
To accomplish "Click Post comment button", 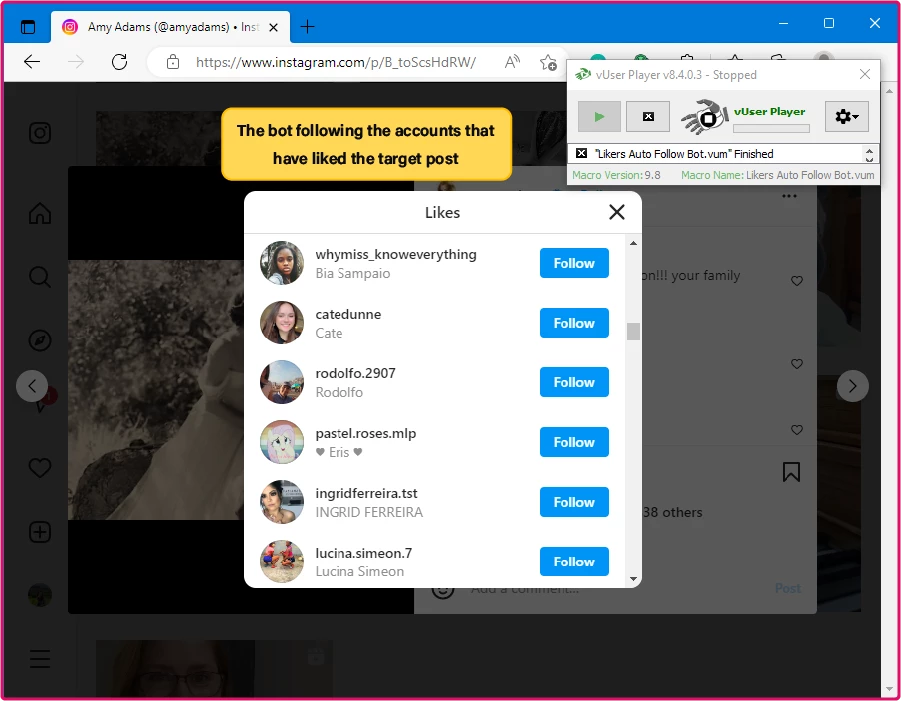I will tap(788, 588).
